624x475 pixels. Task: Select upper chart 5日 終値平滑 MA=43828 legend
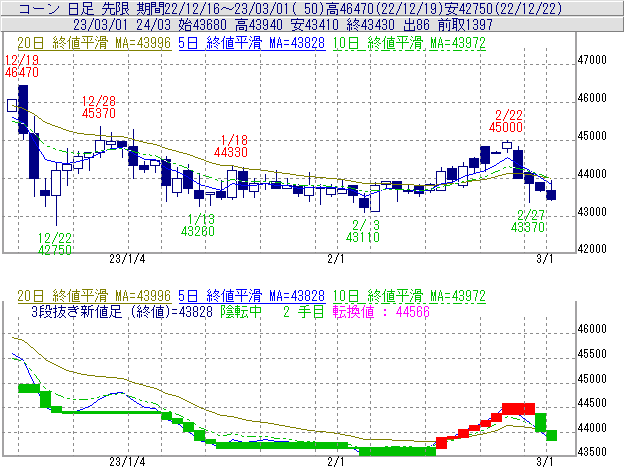pyautogui.click(x=252, y=43)
